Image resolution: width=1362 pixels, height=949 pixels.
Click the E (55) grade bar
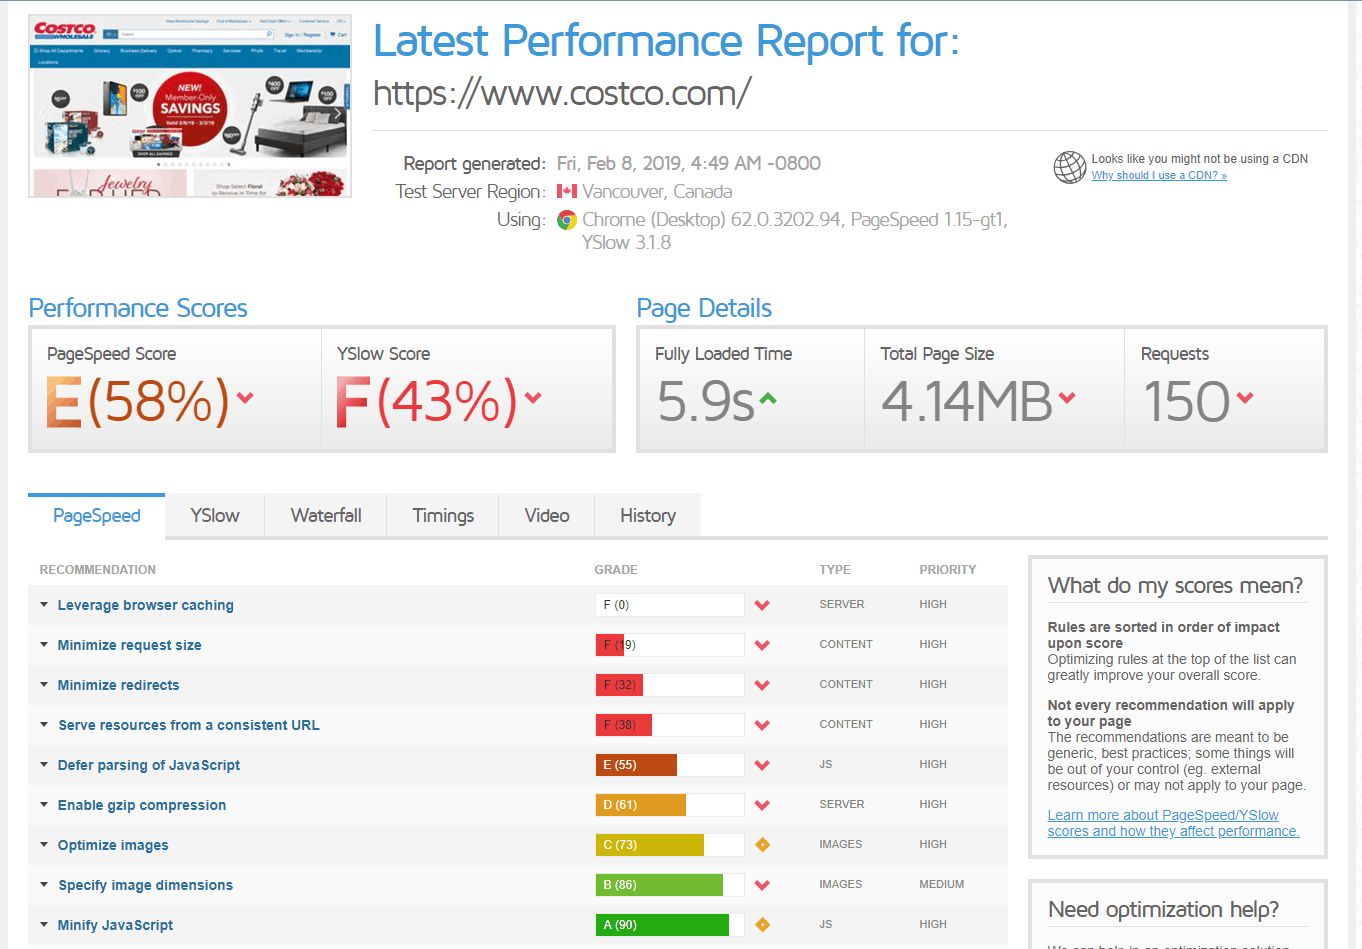click(670, 765)
